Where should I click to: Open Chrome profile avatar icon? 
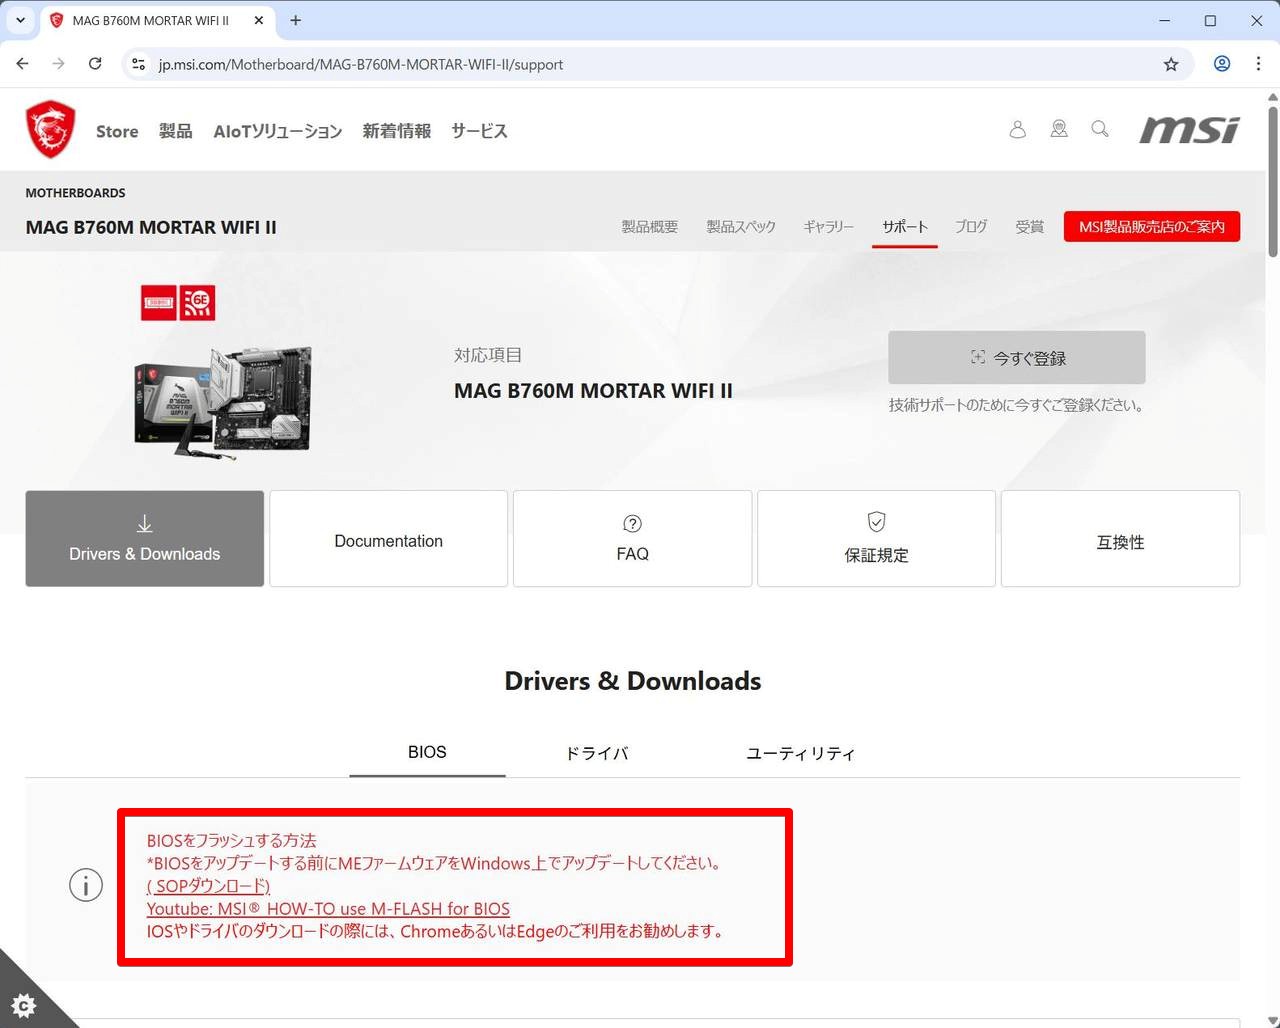[1222, 64]
